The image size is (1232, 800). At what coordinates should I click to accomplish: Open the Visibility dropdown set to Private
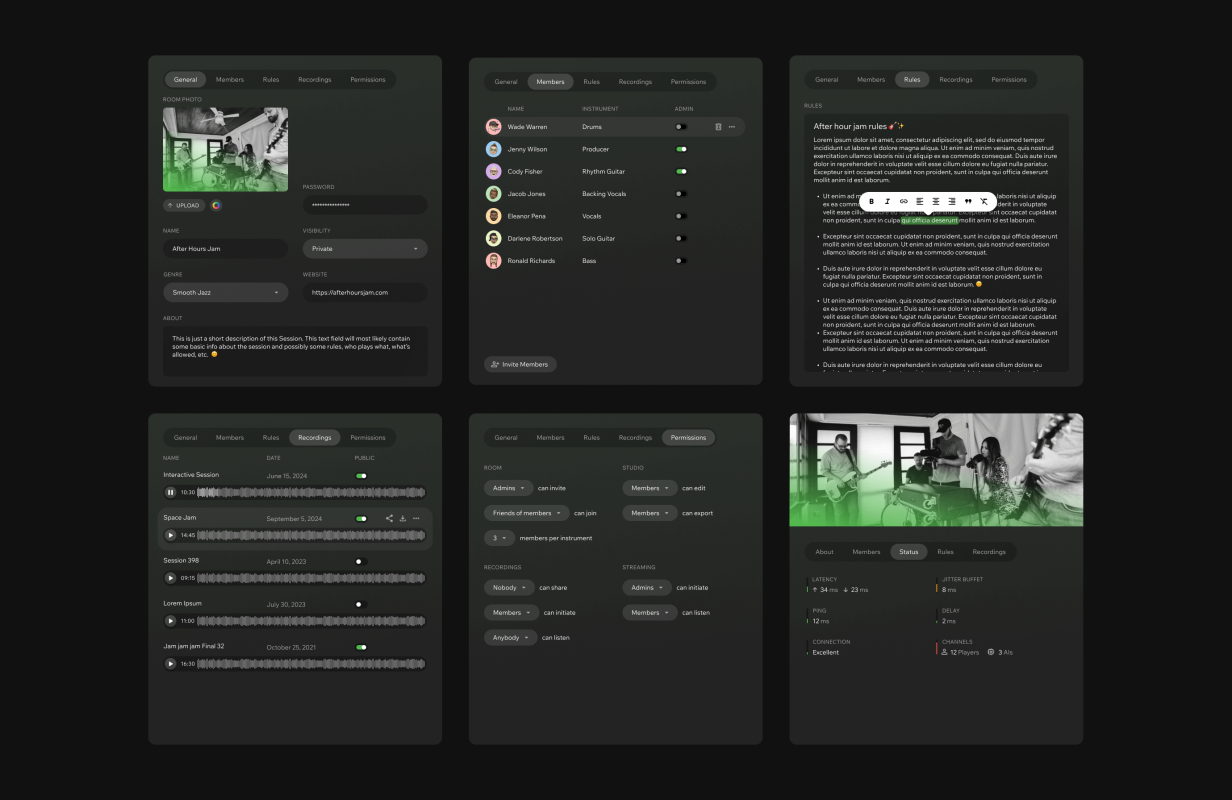[x=365, y=249]
